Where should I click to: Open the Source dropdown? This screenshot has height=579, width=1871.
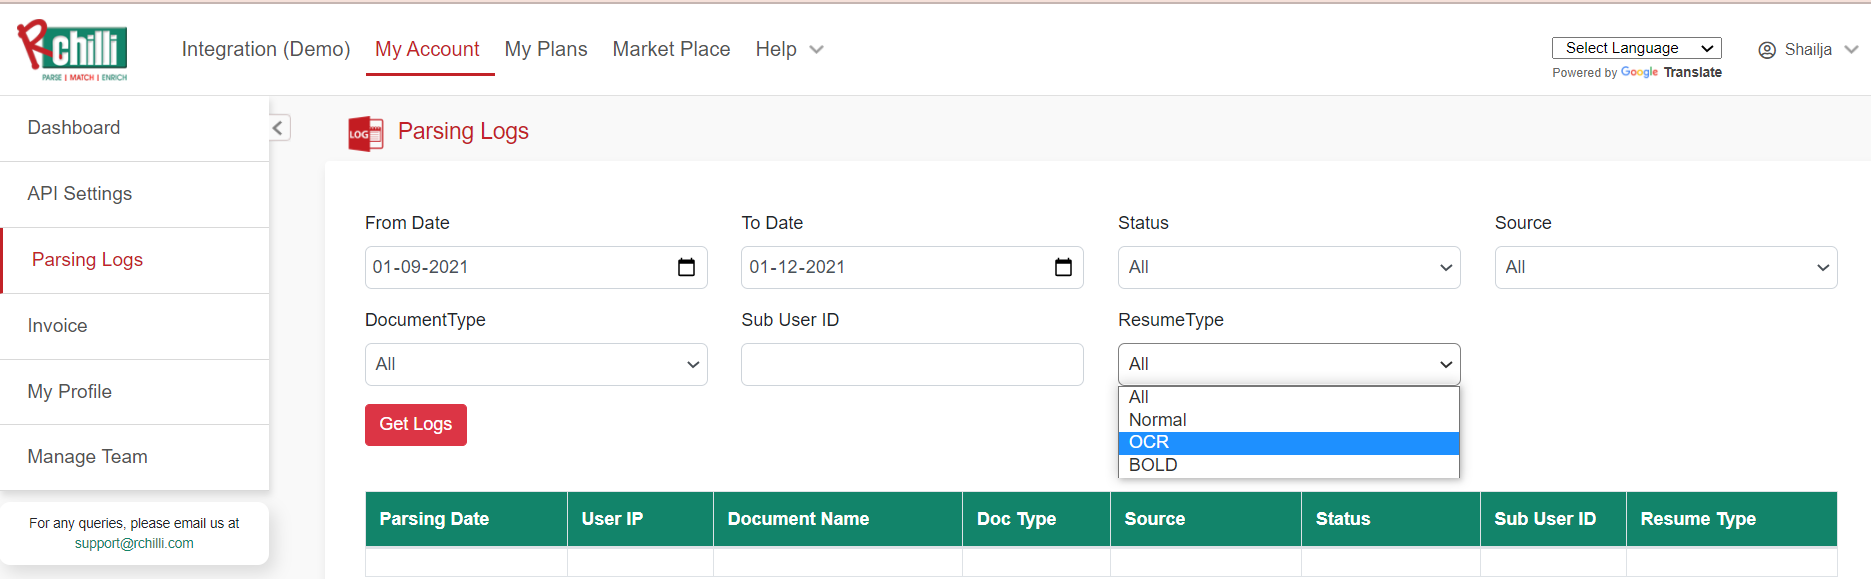pyautogui.click(x=1665, y=267)
